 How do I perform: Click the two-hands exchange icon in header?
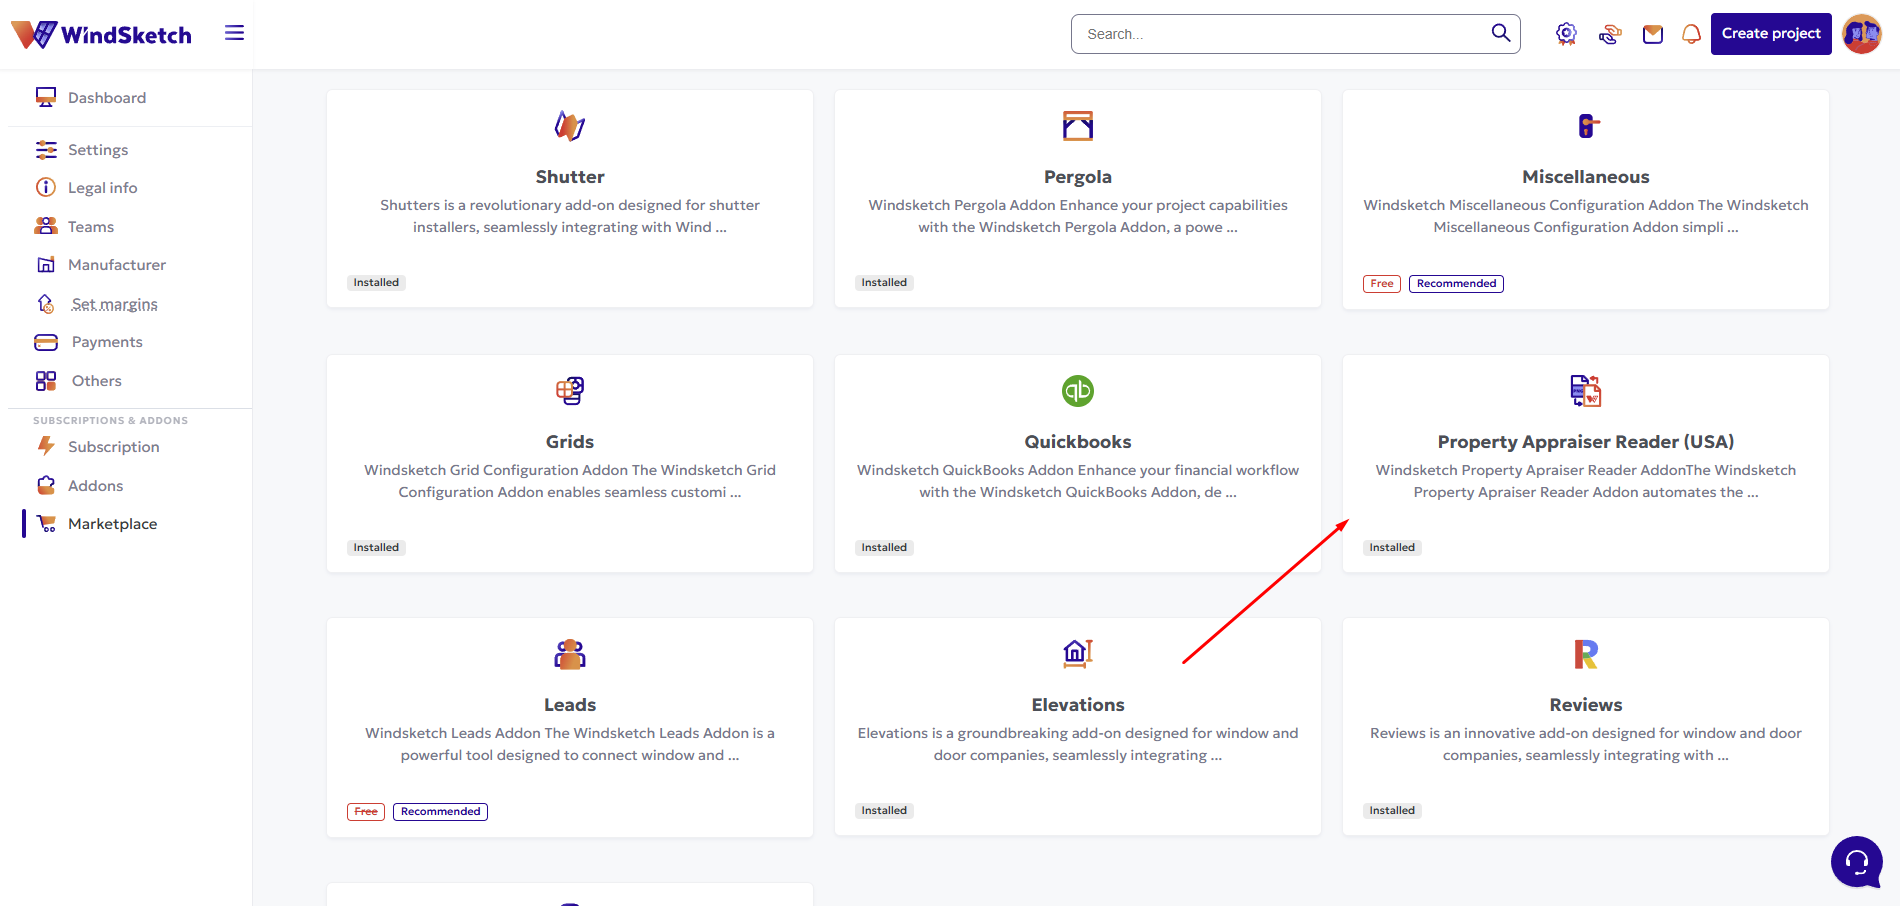point(1610,35)
